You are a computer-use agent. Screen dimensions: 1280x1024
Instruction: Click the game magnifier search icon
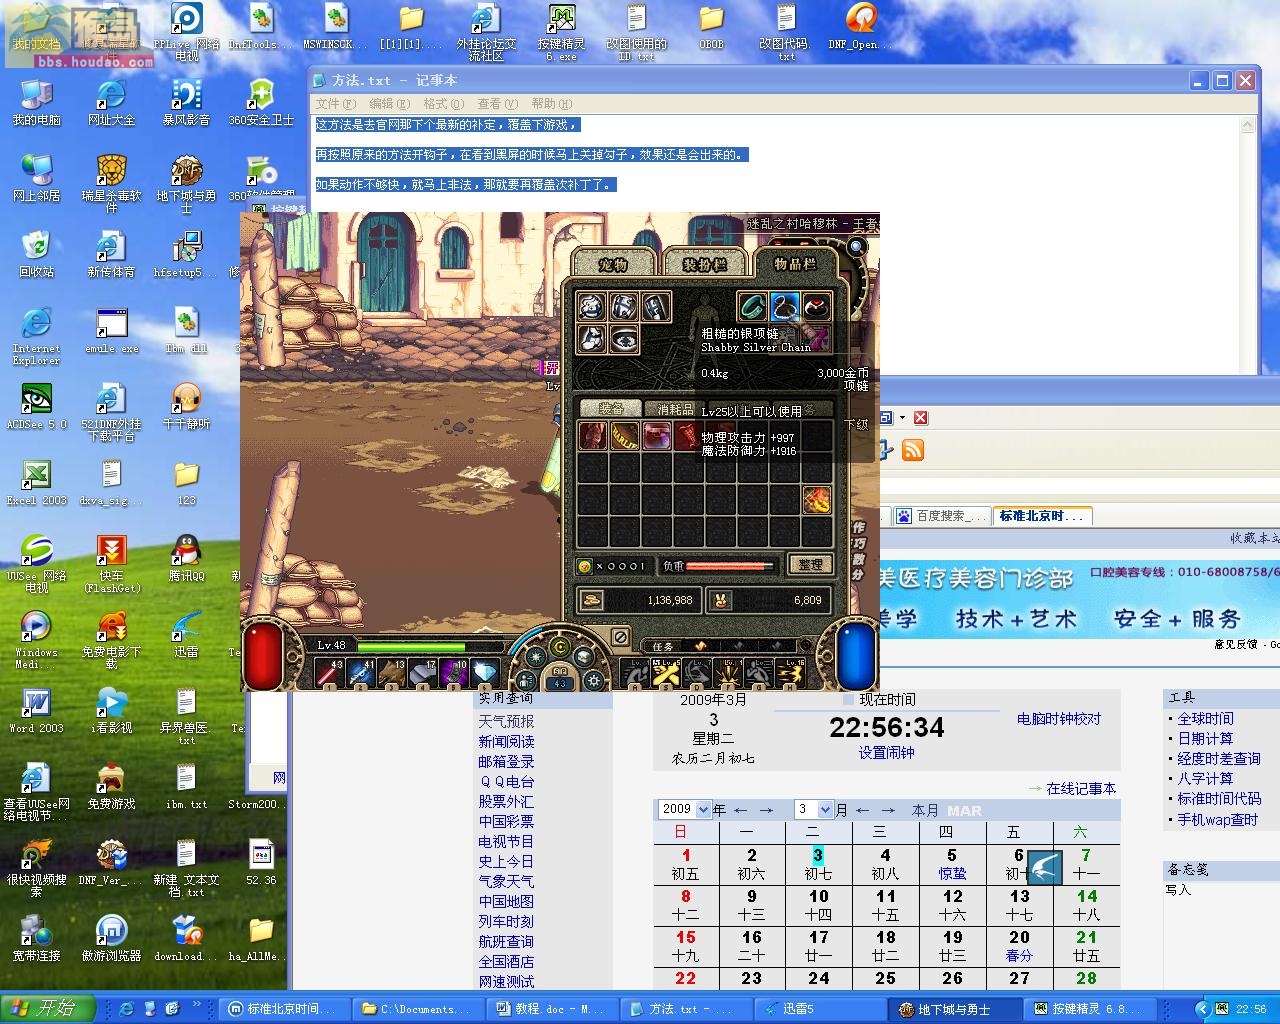pyautogui.click(x=857, y=246)
